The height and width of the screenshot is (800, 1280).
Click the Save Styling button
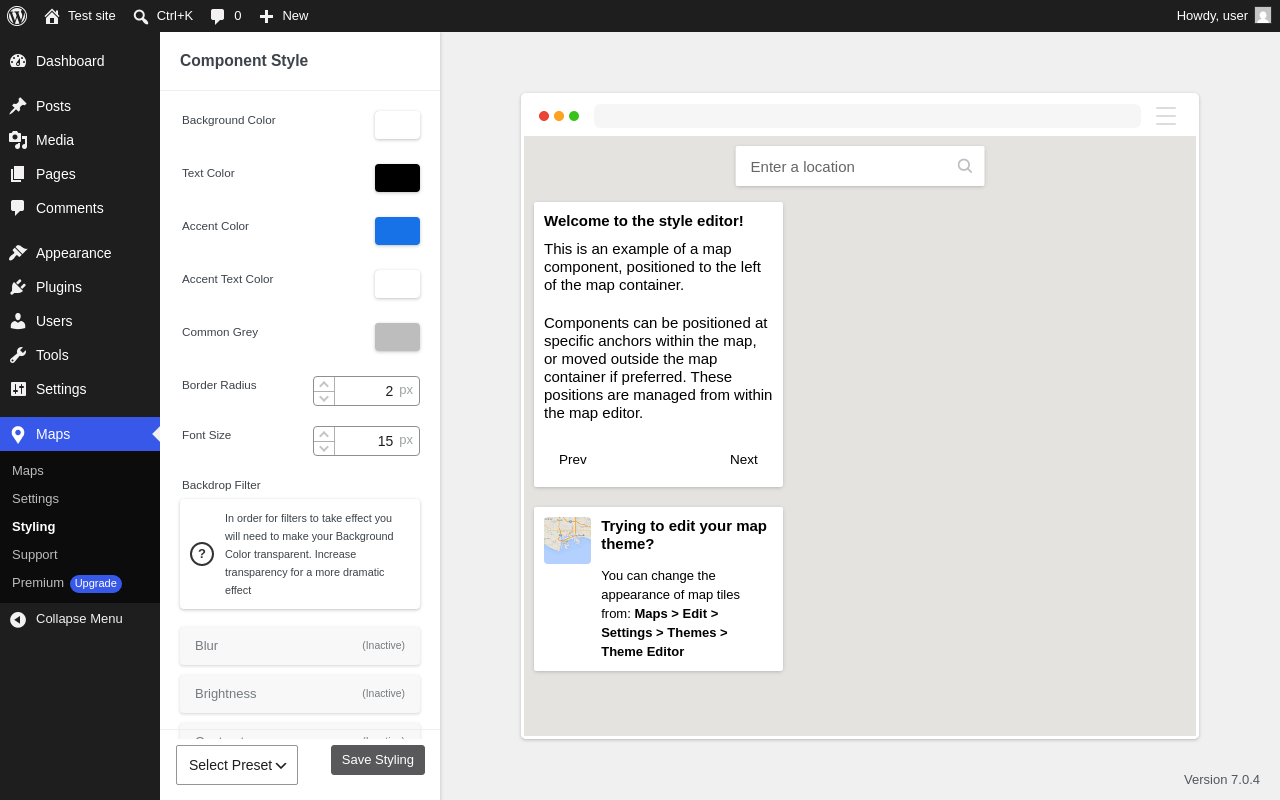[x=378, y=760]
